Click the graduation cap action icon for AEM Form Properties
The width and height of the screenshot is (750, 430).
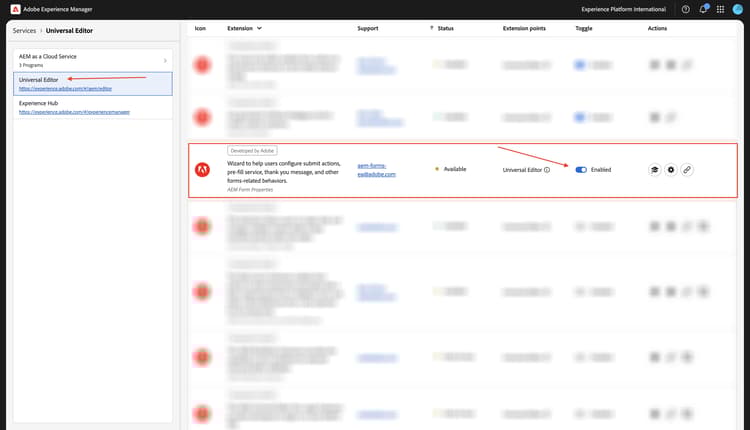point(654,170)
